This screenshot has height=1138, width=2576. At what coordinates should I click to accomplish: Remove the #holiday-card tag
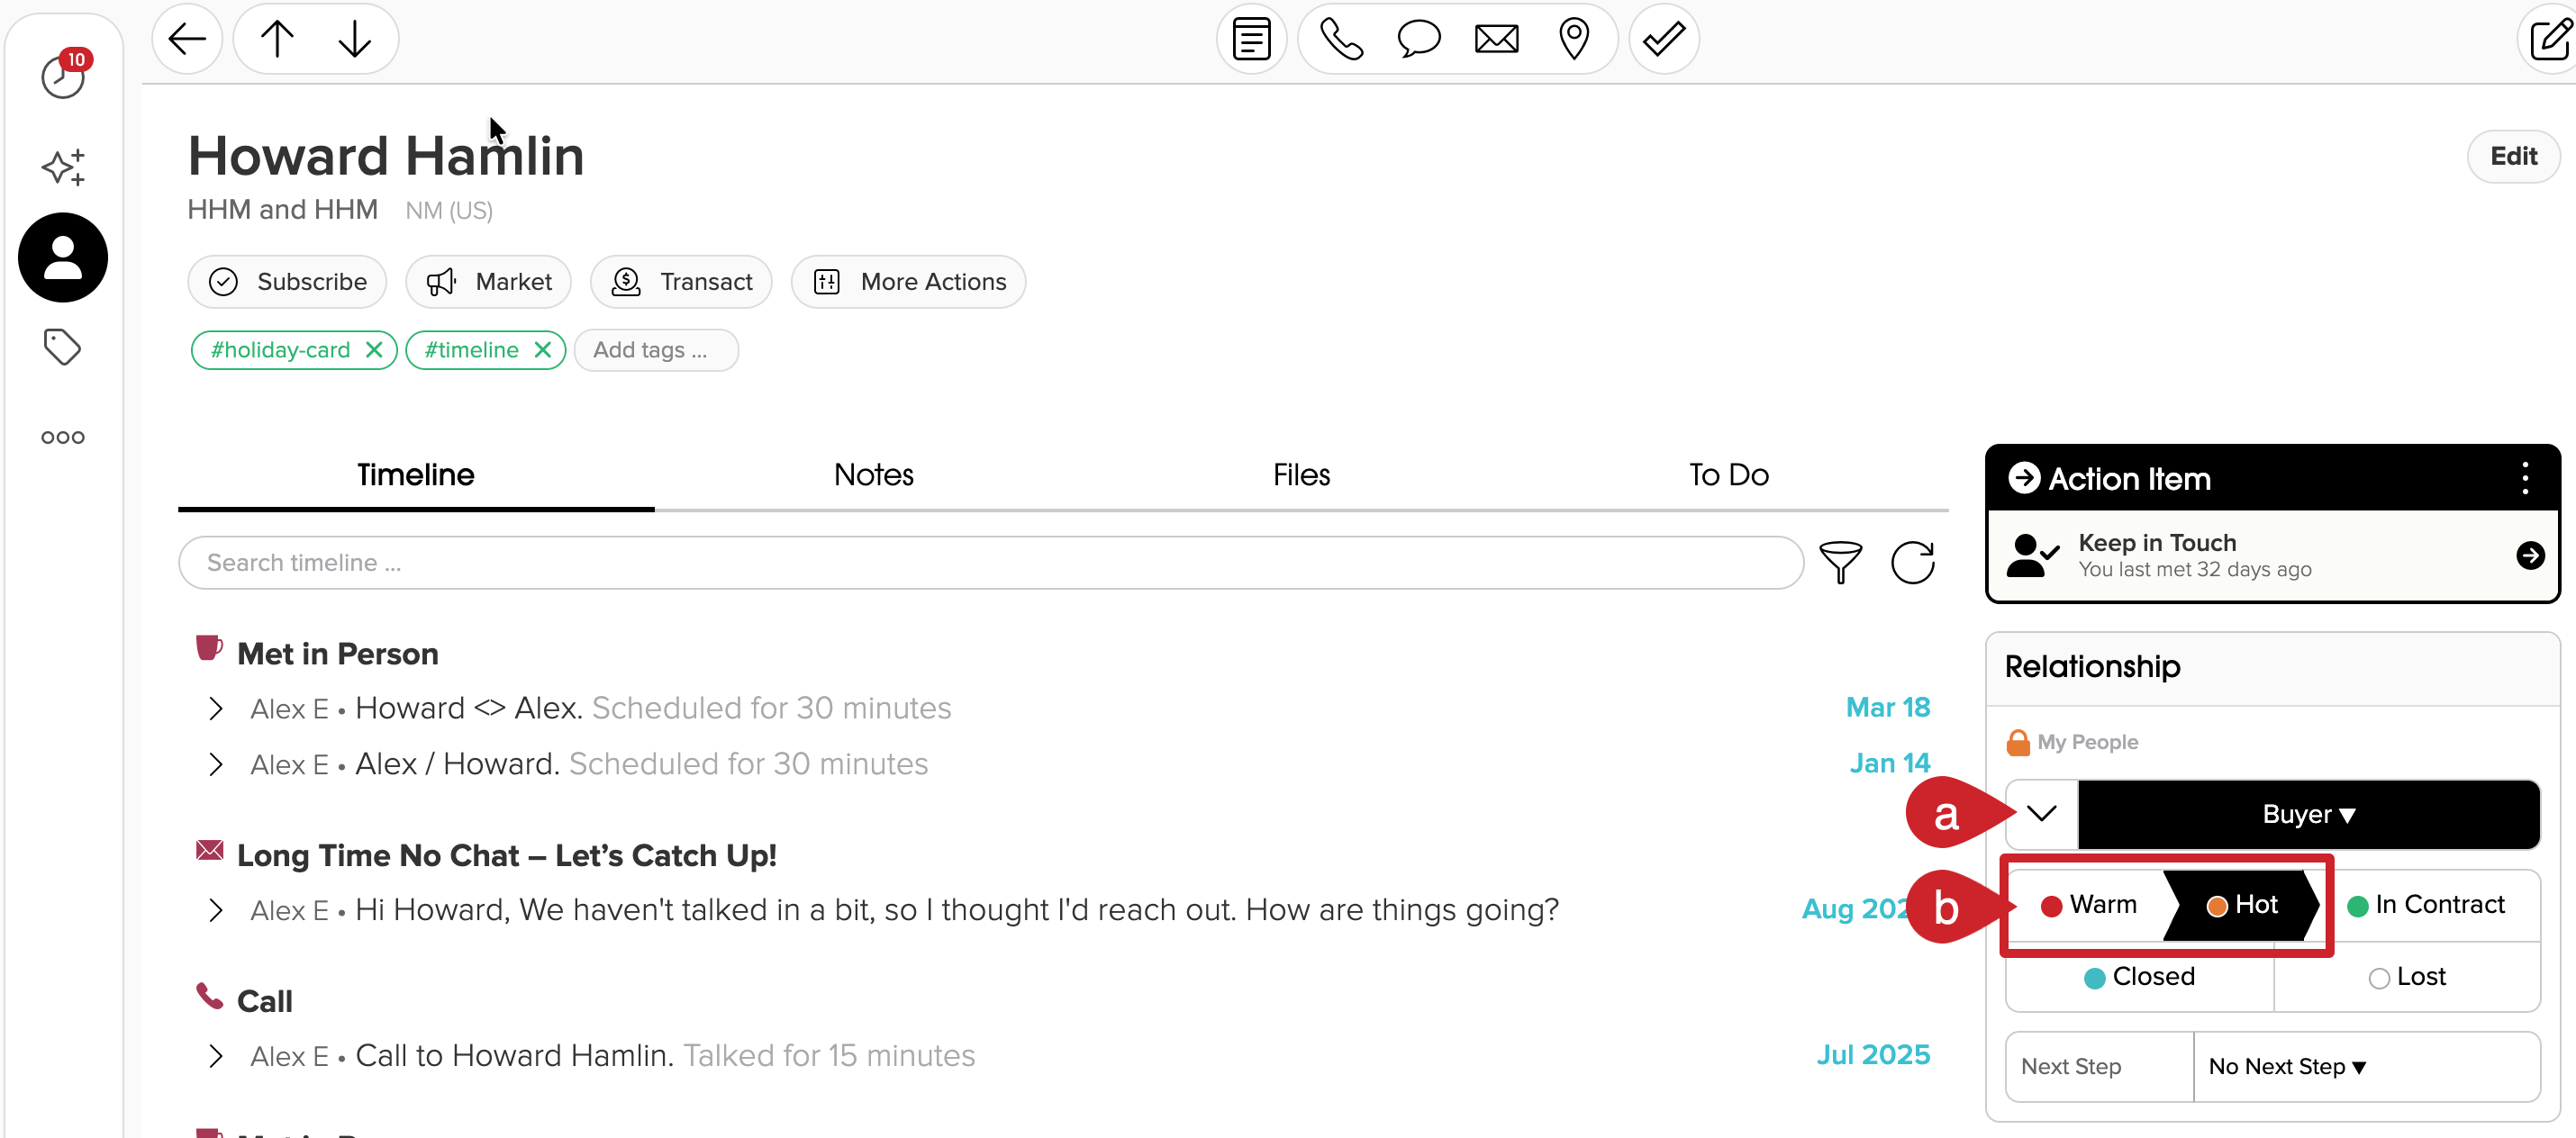pos(374,350)
